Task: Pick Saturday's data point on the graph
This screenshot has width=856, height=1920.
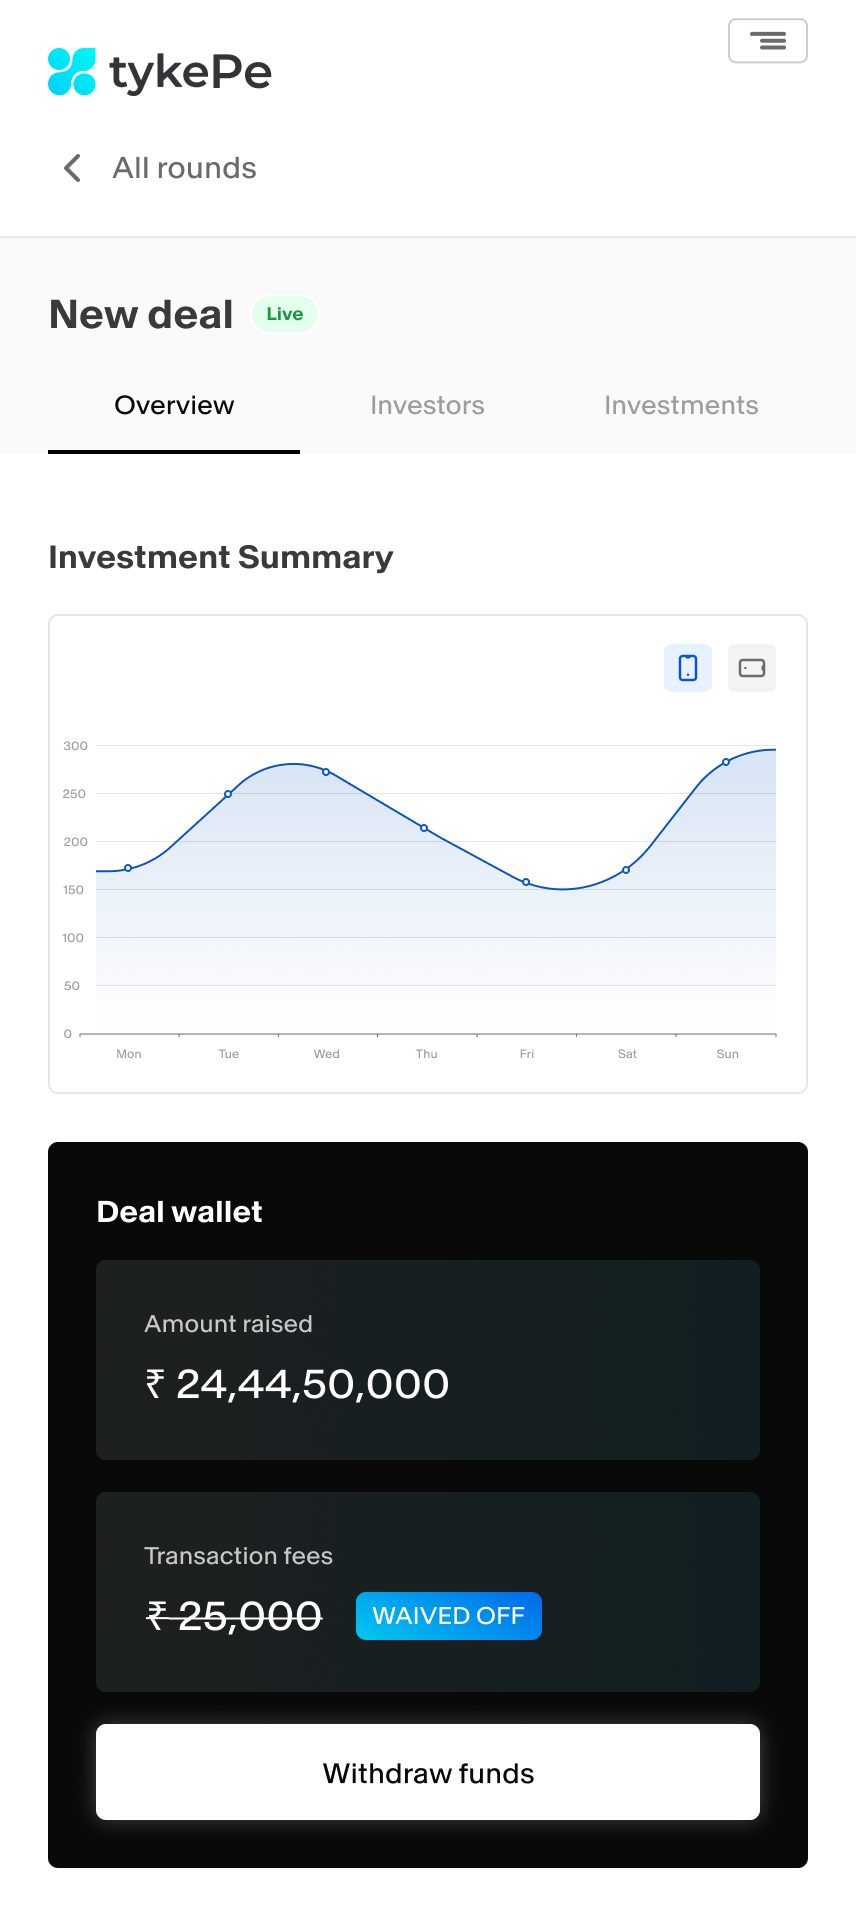Action: click(x=626, y=870)
